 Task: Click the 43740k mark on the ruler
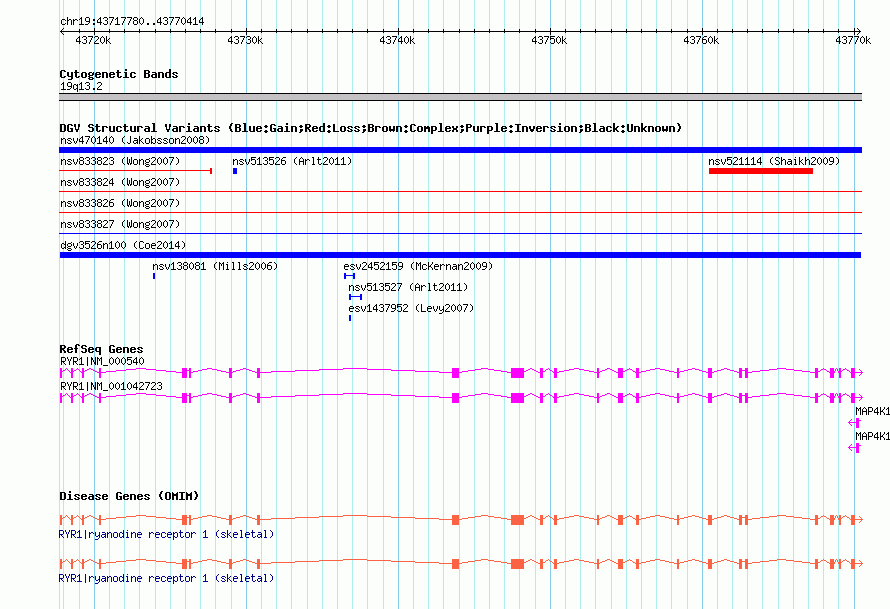click(x=397, y=40)
